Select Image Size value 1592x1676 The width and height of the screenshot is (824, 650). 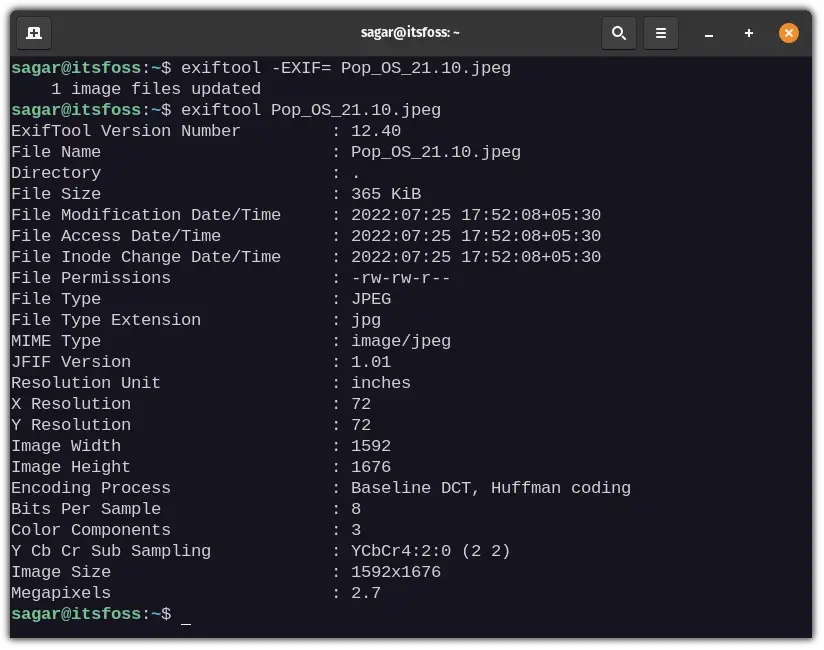(x=396, y=572)
